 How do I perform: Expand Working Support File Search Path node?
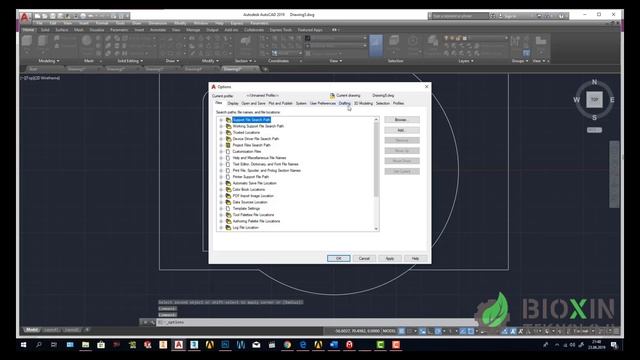221,126
